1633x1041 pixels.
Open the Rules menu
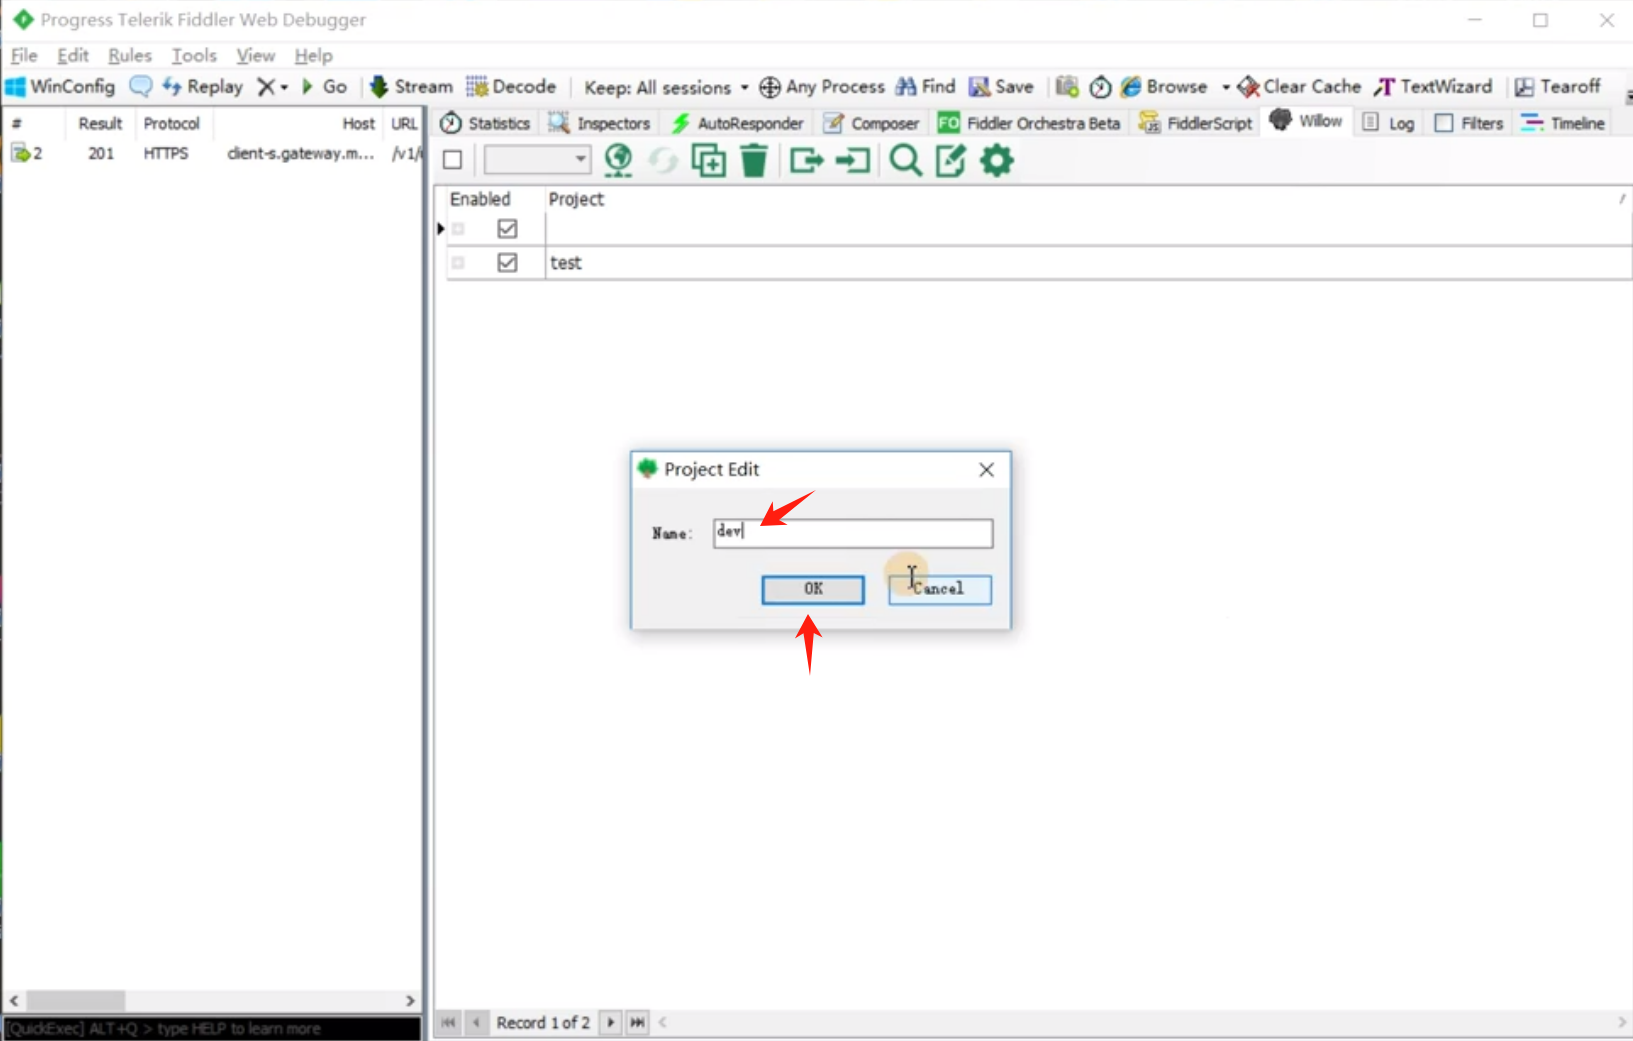(x=130, y=56)
